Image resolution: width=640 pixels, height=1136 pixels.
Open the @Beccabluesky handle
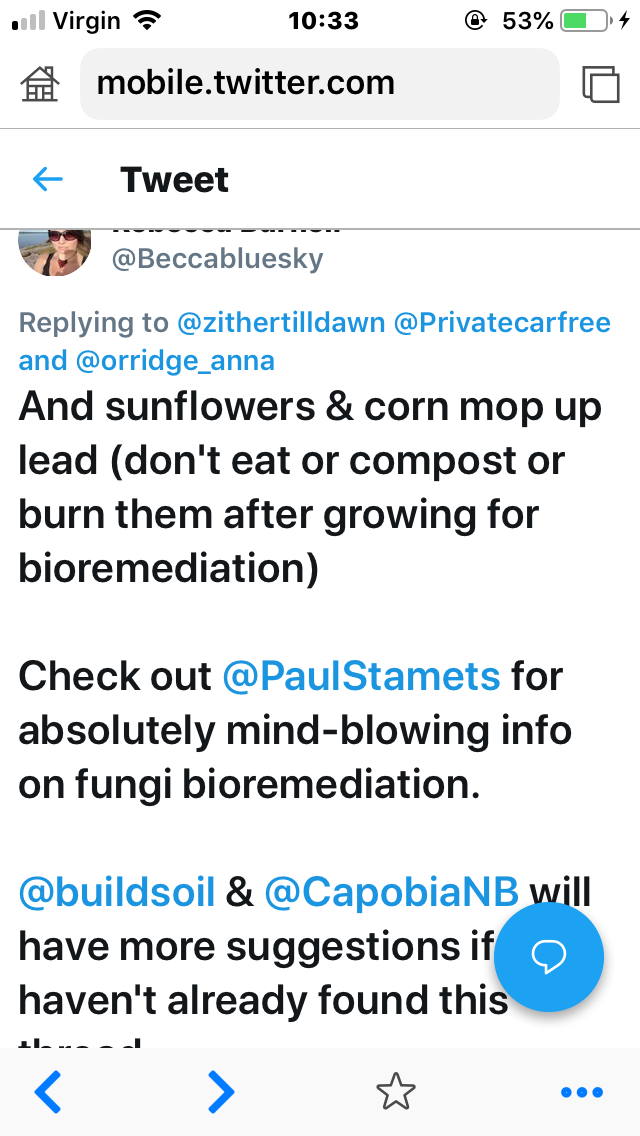pyautogui.click(x=217, y=259)
